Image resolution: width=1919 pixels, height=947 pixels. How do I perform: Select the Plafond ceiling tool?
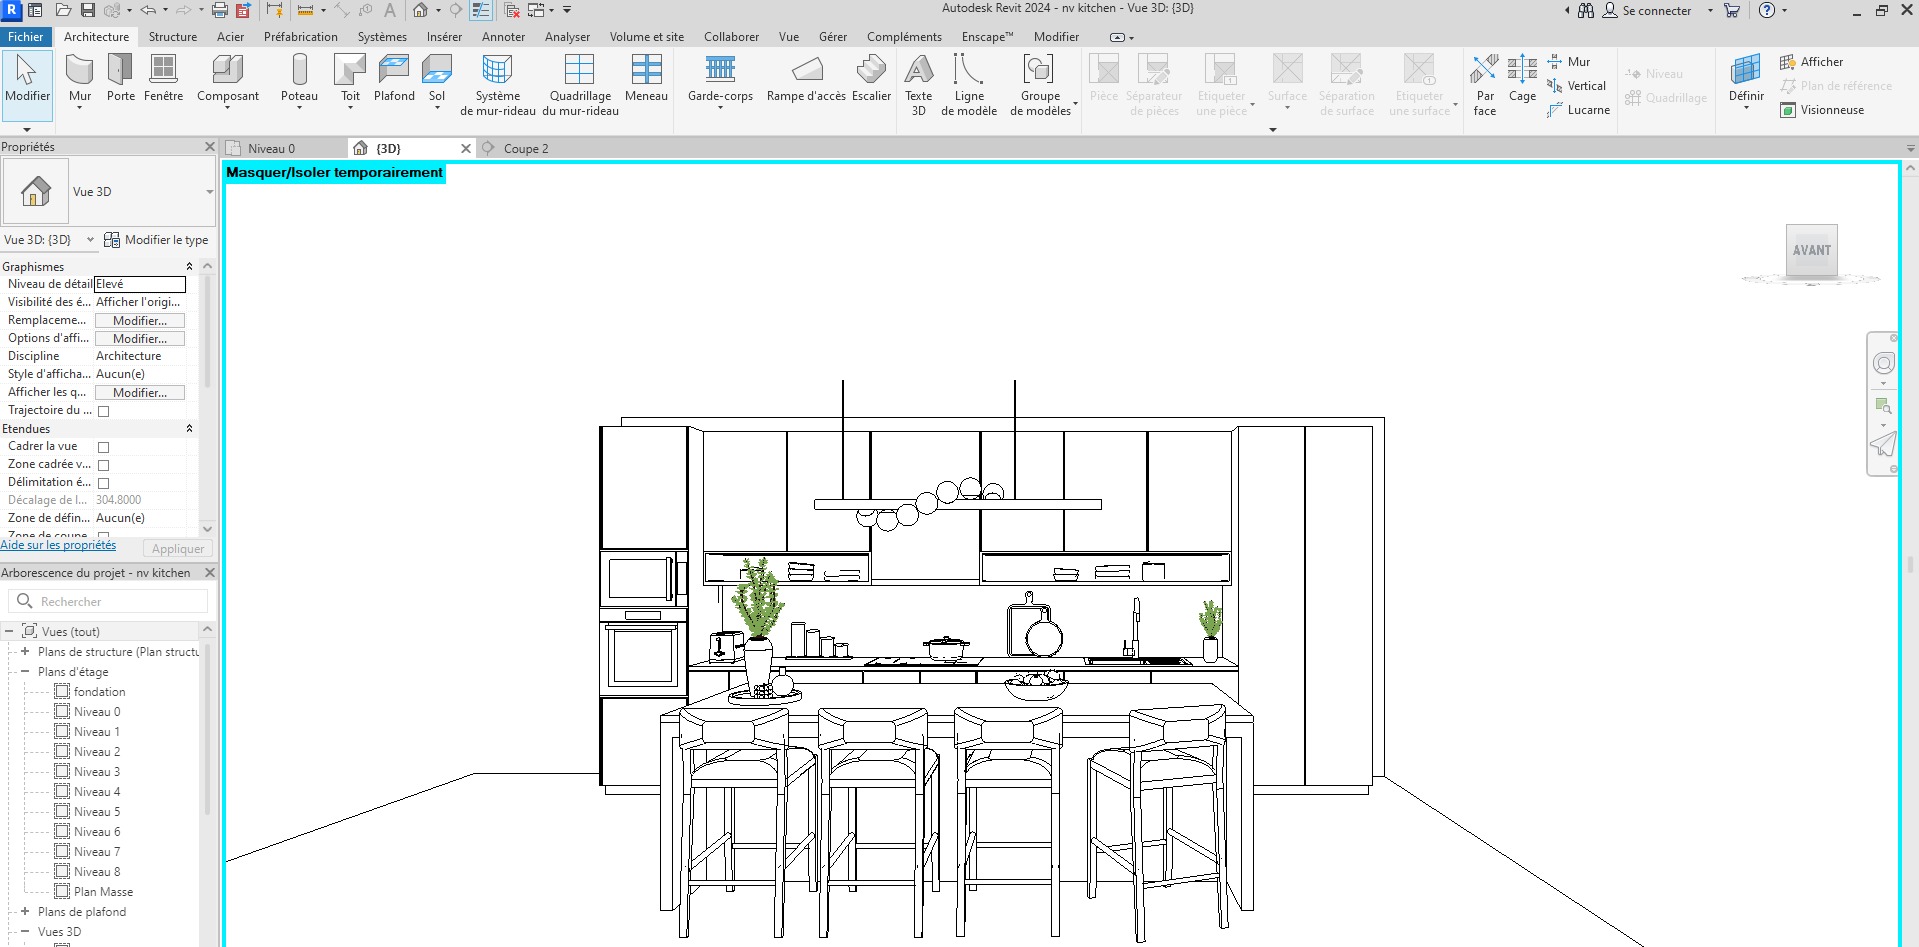pyautogui.click(x=394, y=79)
